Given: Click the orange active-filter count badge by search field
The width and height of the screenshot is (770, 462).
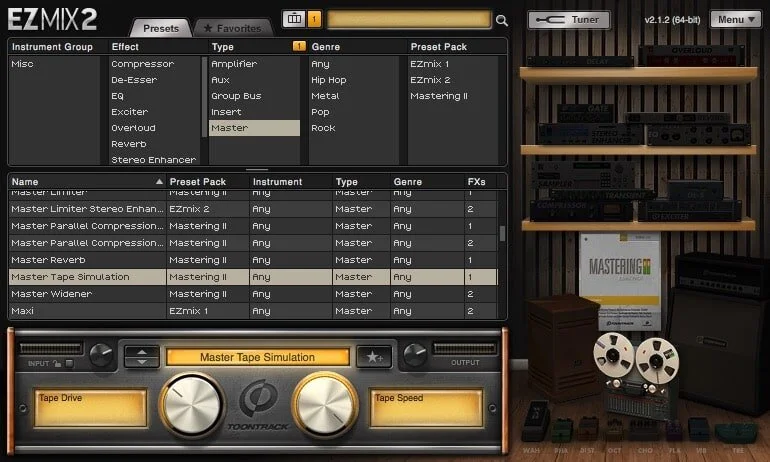Looking at the screenshot, I should (x=314, y=20).
